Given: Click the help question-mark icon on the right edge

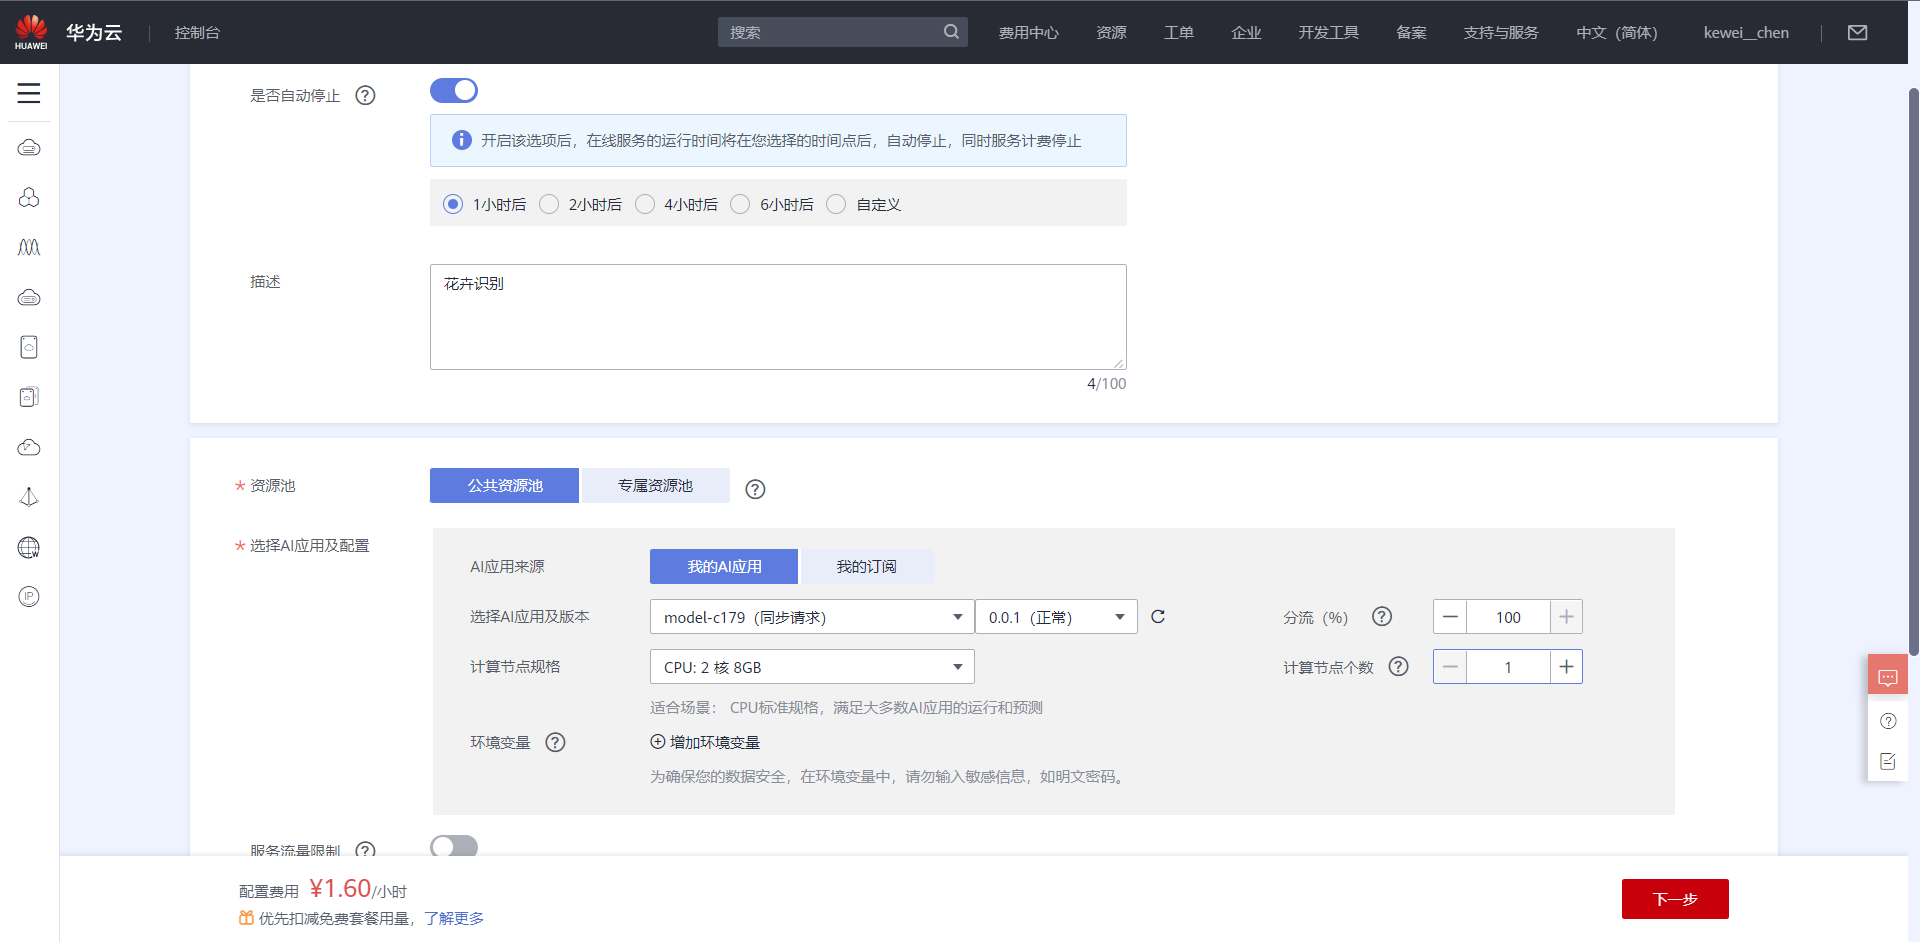Looking at the screenshot, I should (1888, 721).
